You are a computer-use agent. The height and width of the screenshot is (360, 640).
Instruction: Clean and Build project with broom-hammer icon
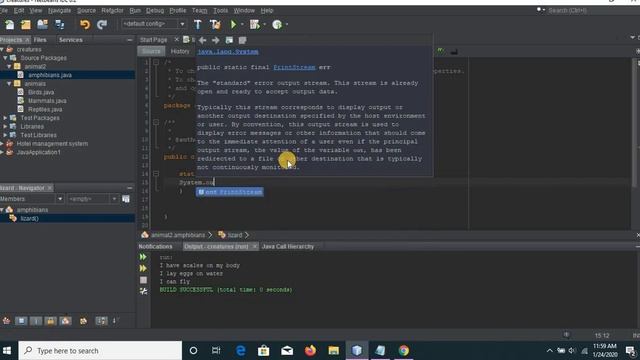coord(215,24)
